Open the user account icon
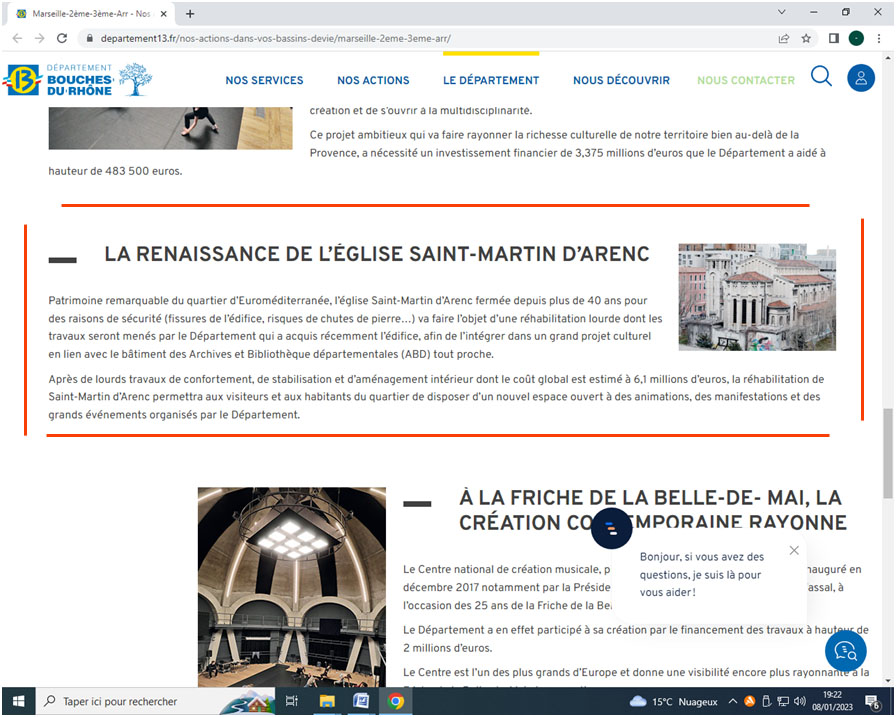This screenshot has width=896, height=717. click(860, 78)
